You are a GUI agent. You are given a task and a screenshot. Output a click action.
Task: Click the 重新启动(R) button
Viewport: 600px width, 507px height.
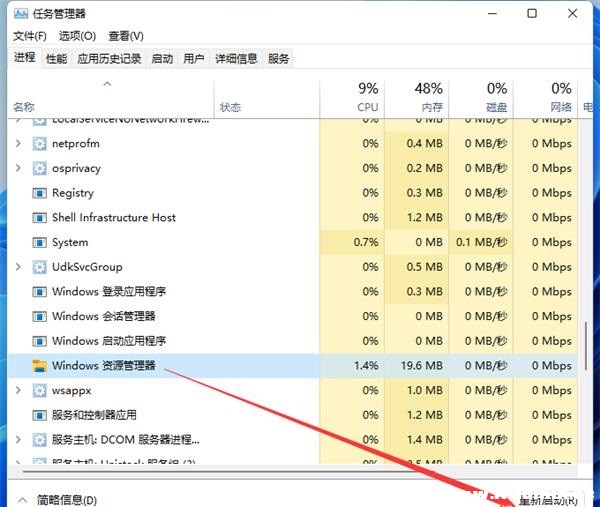(548, 500)
